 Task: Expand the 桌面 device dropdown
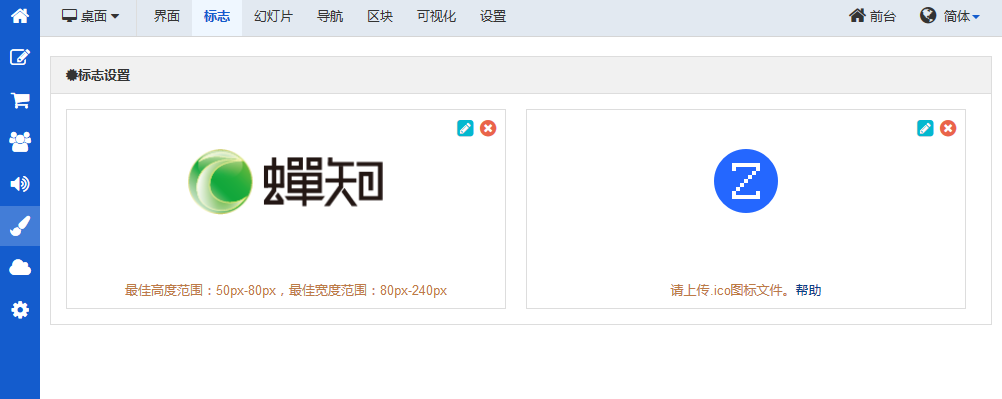tap(91, 17)
